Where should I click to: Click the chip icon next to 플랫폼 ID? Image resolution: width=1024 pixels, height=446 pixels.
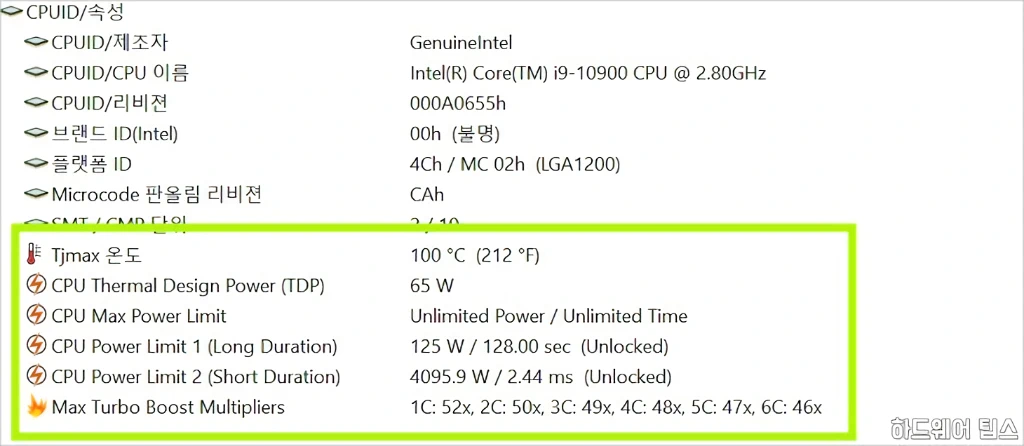(36, 164)
